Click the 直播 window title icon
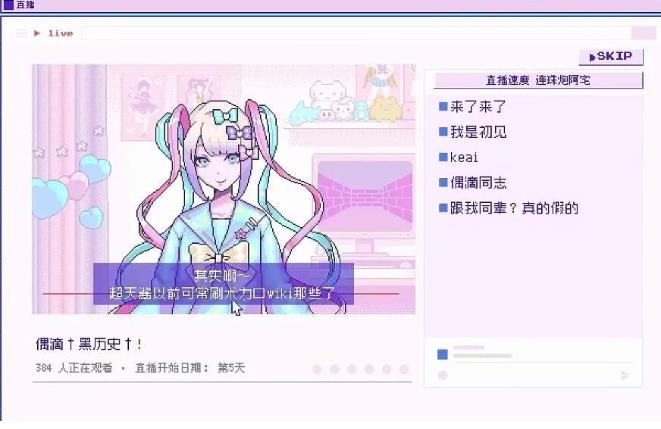The width and height of the screenshot is (661, 429). tap(8, 5)
